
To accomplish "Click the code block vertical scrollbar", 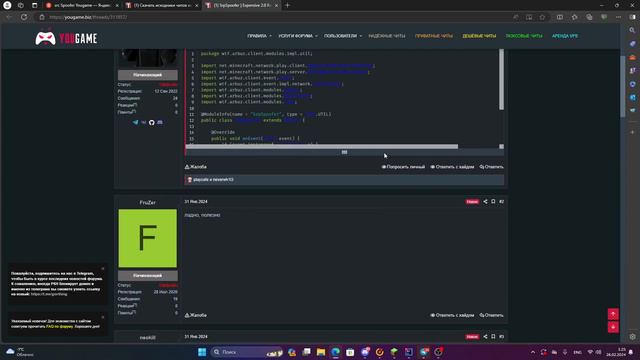I will 501,80.
